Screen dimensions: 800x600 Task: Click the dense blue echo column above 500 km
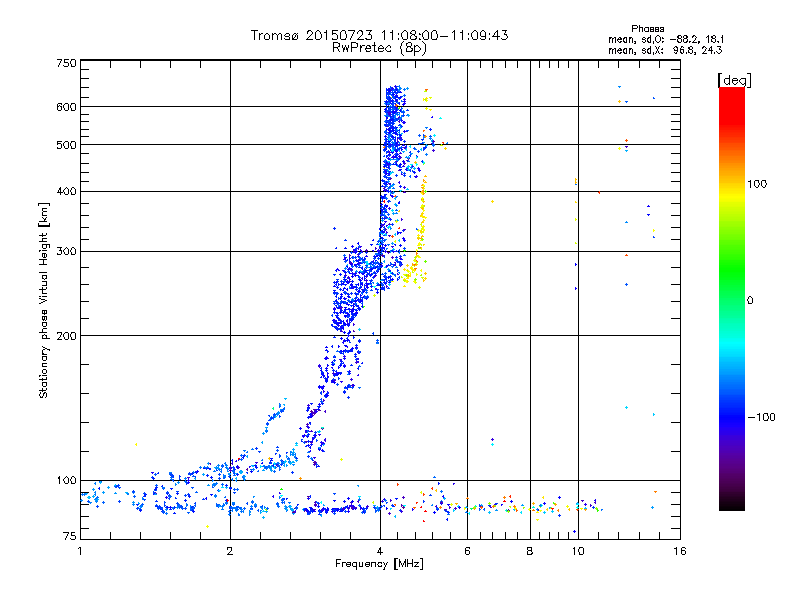click(393, 115)
